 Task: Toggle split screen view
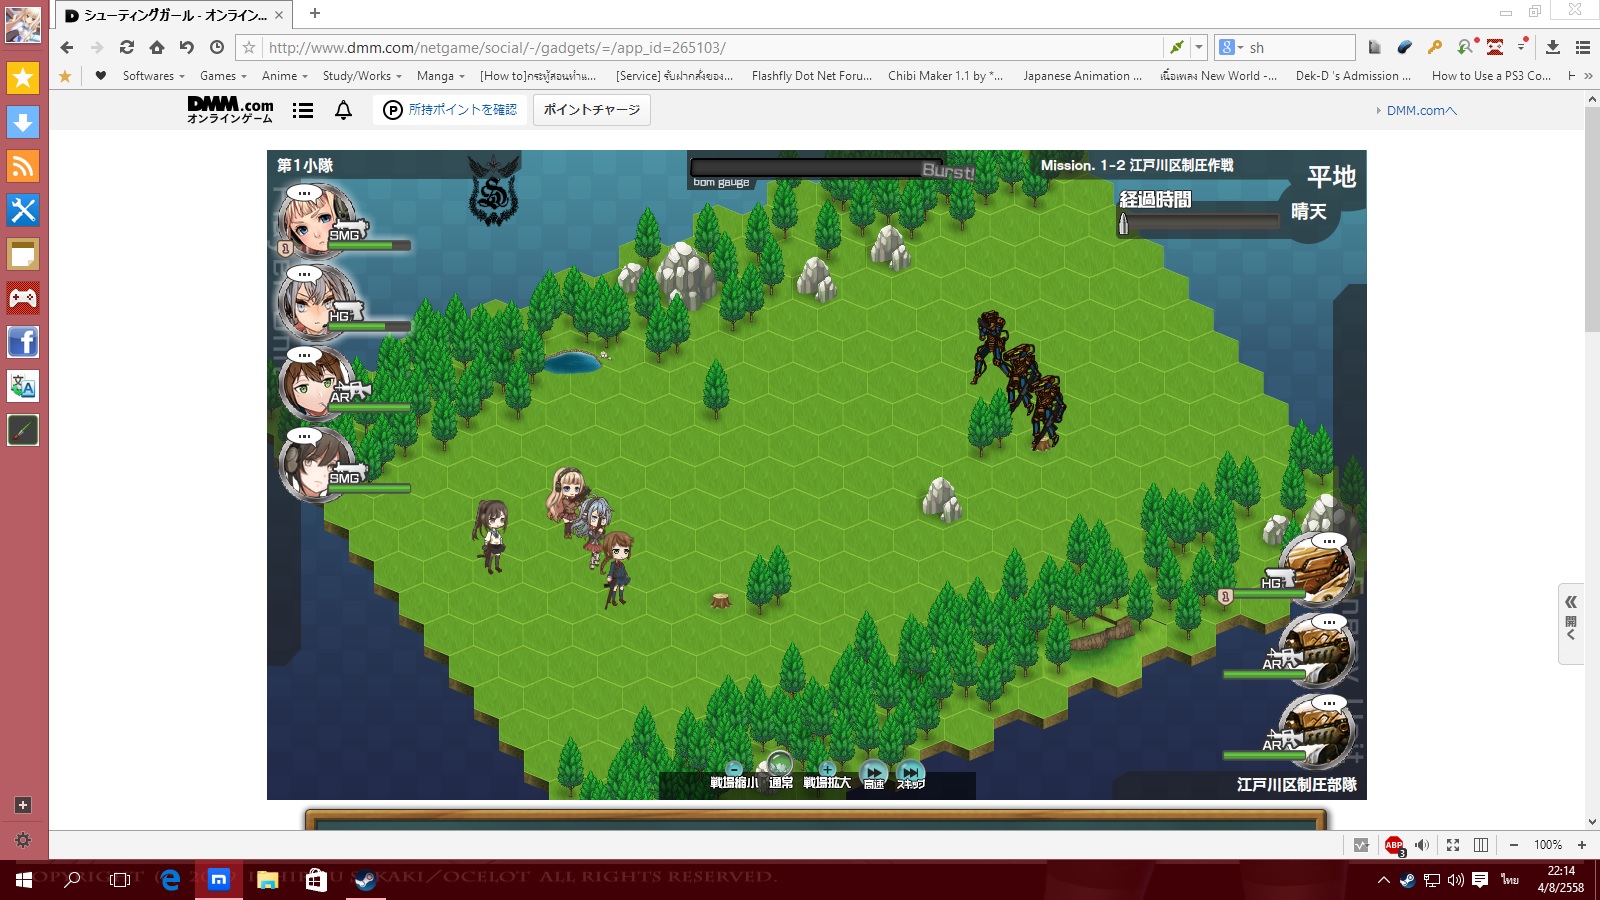pyautogui.click(x=1481, y=845)
